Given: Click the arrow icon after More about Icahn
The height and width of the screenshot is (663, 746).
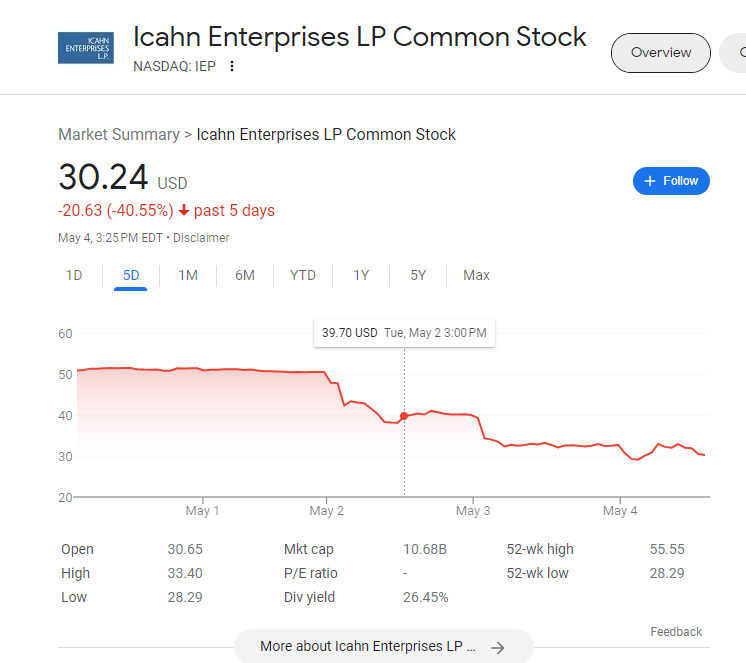Looking at the screenshot, I should click(498, 647).
